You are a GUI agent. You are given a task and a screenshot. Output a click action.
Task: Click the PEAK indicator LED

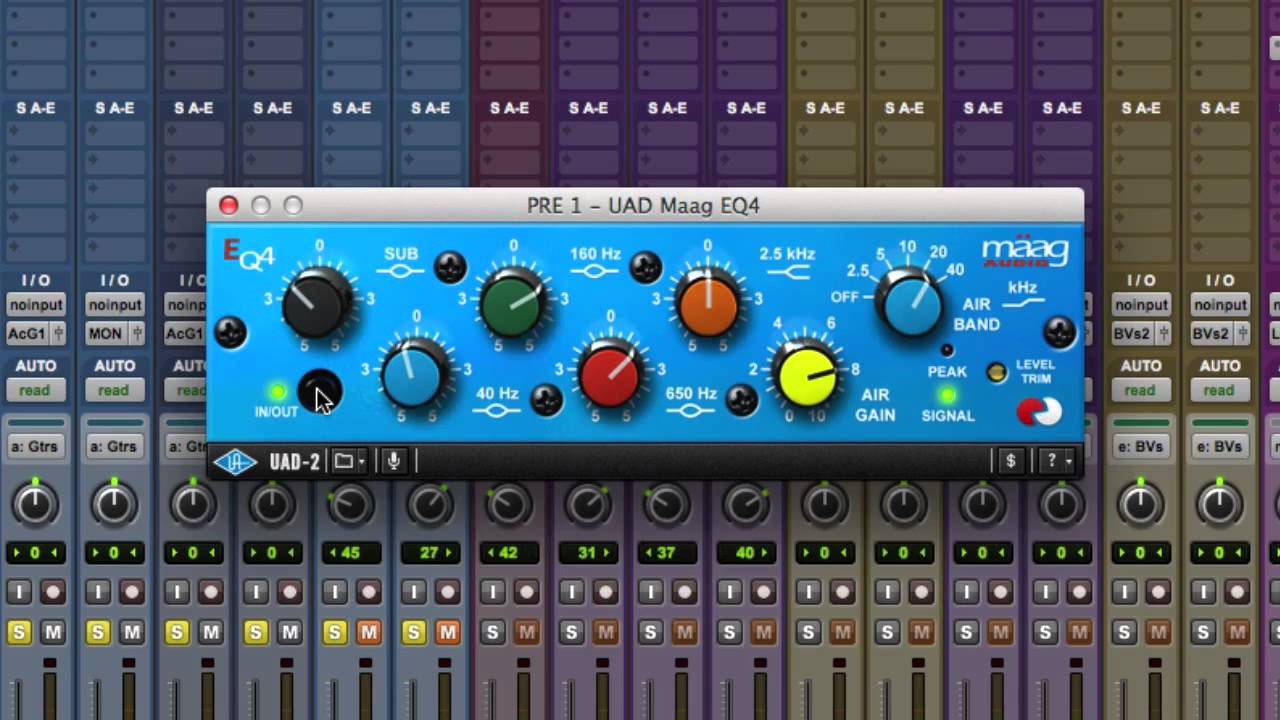click(x=946, y=351)
